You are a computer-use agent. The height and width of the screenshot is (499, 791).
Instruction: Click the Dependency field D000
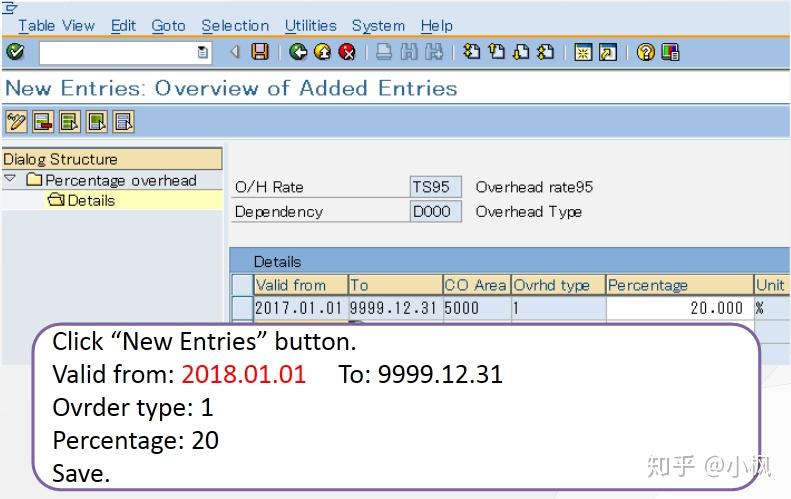pyautogui.click(x=435, y=211)
